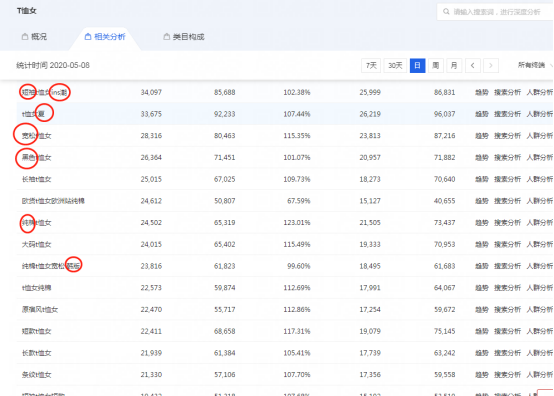Open 趋势 for the 34,097 row
554x396 pixels.
[482, 93]
